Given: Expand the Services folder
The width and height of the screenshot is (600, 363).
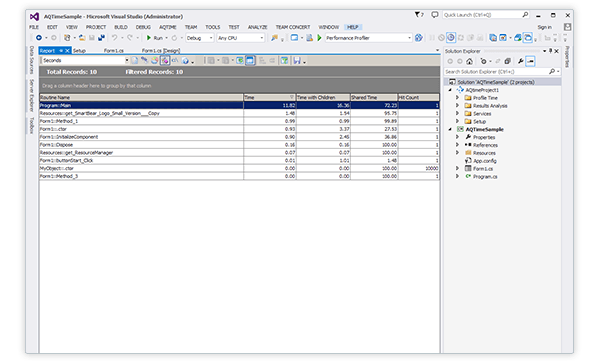Looking at the screenshot, I should click(457, 113).
